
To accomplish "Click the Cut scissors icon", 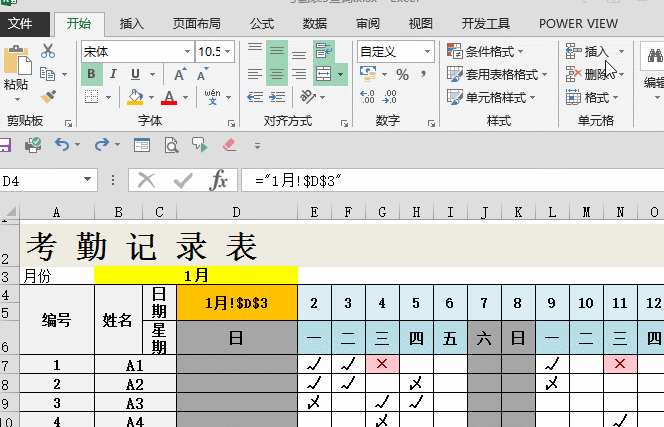I will pyautogui.click(x=48, y=51).
